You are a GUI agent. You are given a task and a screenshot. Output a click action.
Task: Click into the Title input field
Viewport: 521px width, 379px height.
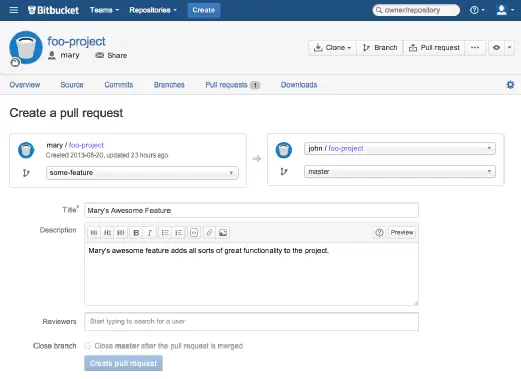pyautogui.click(x=251, y=210)
